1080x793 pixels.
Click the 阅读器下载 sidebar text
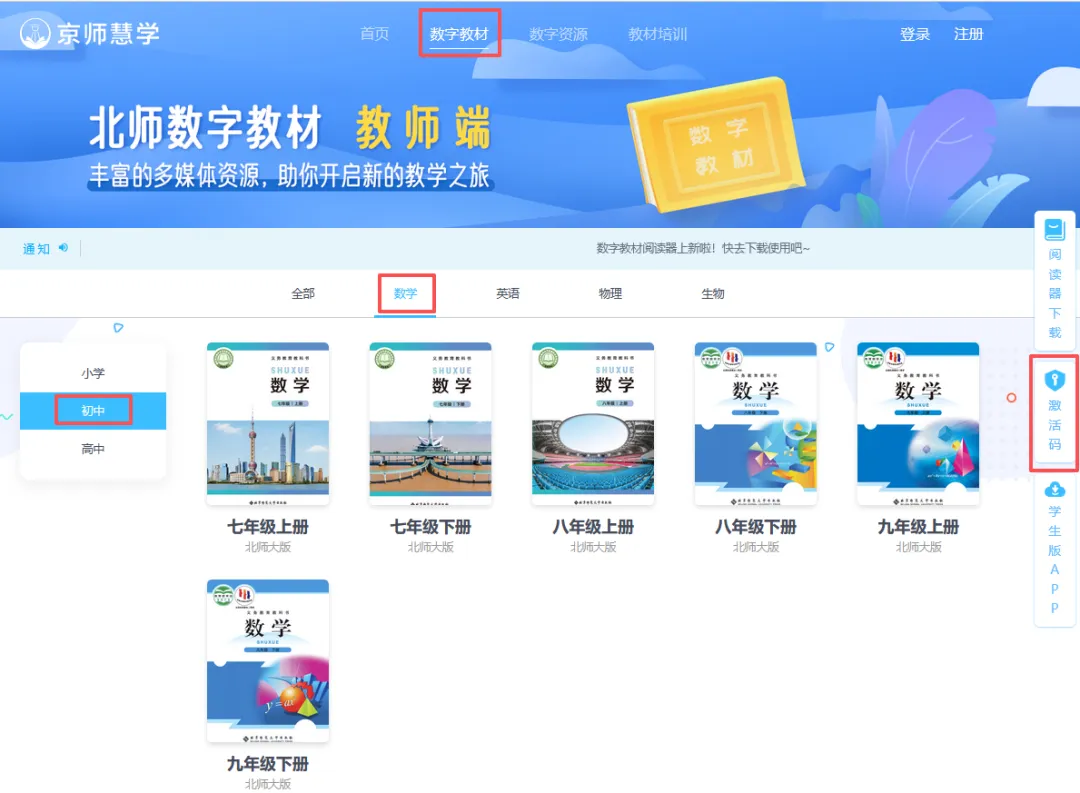click(1055, 293)
